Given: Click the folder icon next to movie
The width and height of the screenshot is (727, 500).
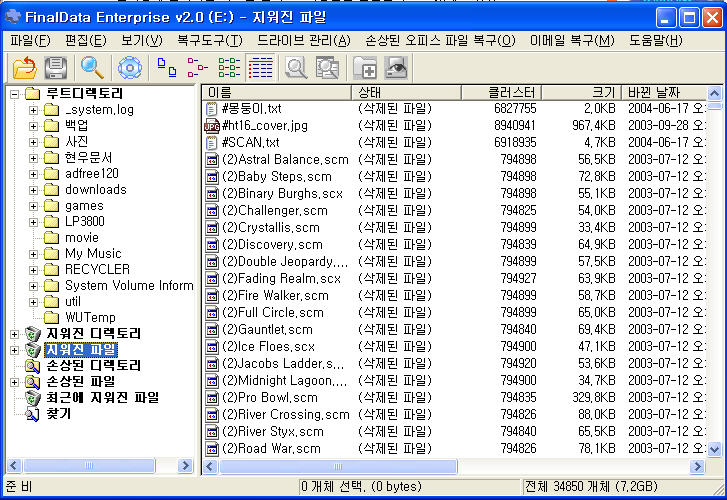Looking at the screenshot, I should [x=51, y=238].
